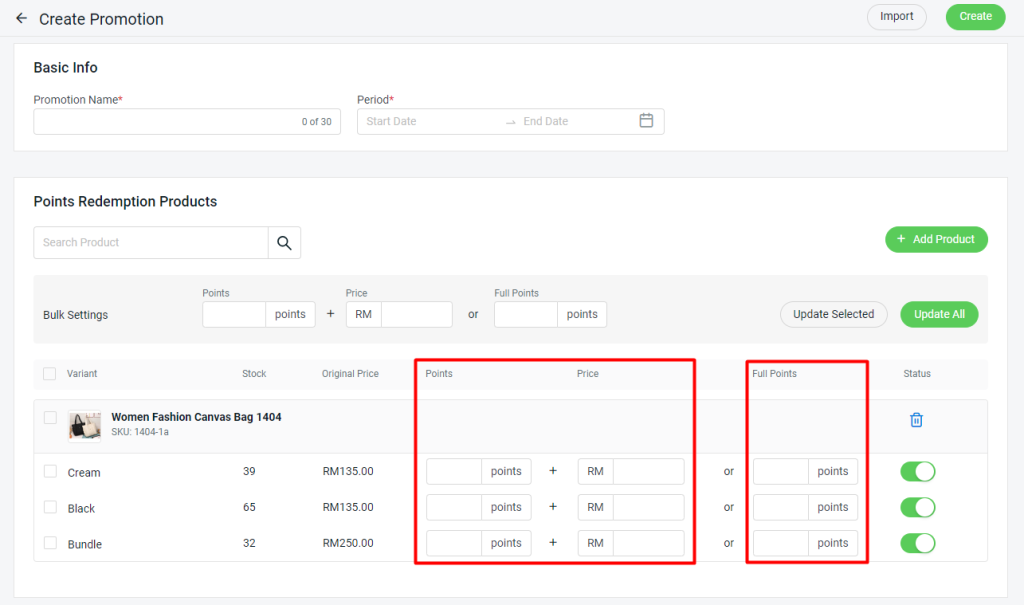Turn off Bundle variant status switch
Image resolution: width=1024 pixels, height=605 pixels.
click(918, 543)
